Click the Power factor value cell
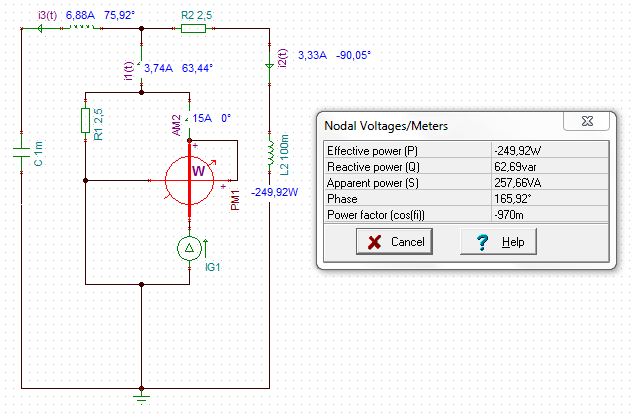The width and height of the screenshot is (631, 413). click(548, 216)
